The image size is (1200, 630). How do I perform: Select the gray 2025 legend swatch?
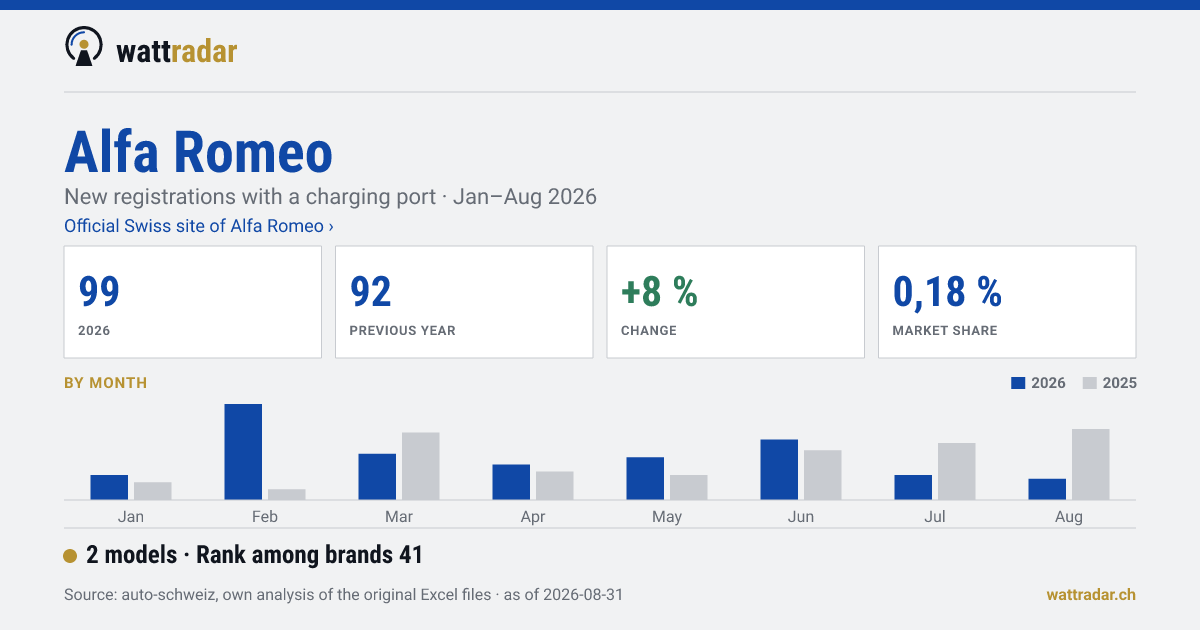pyautogui.click(x=1090, y=383)
